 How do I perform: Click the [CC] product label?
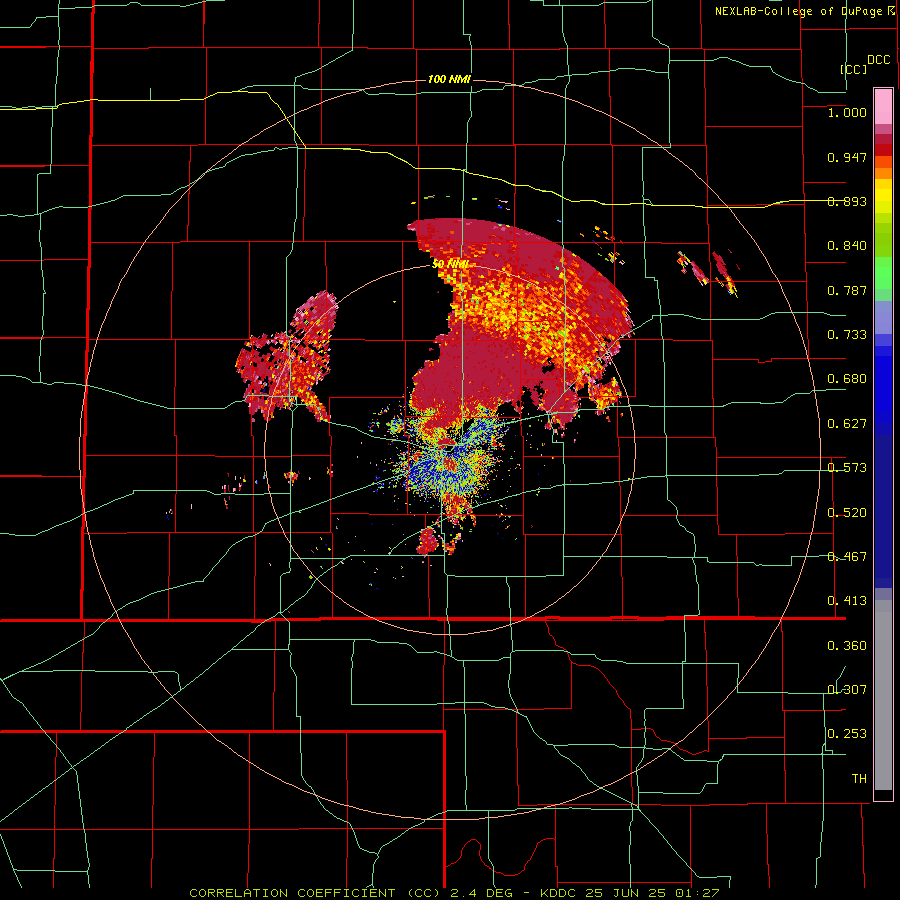[853, 69]
